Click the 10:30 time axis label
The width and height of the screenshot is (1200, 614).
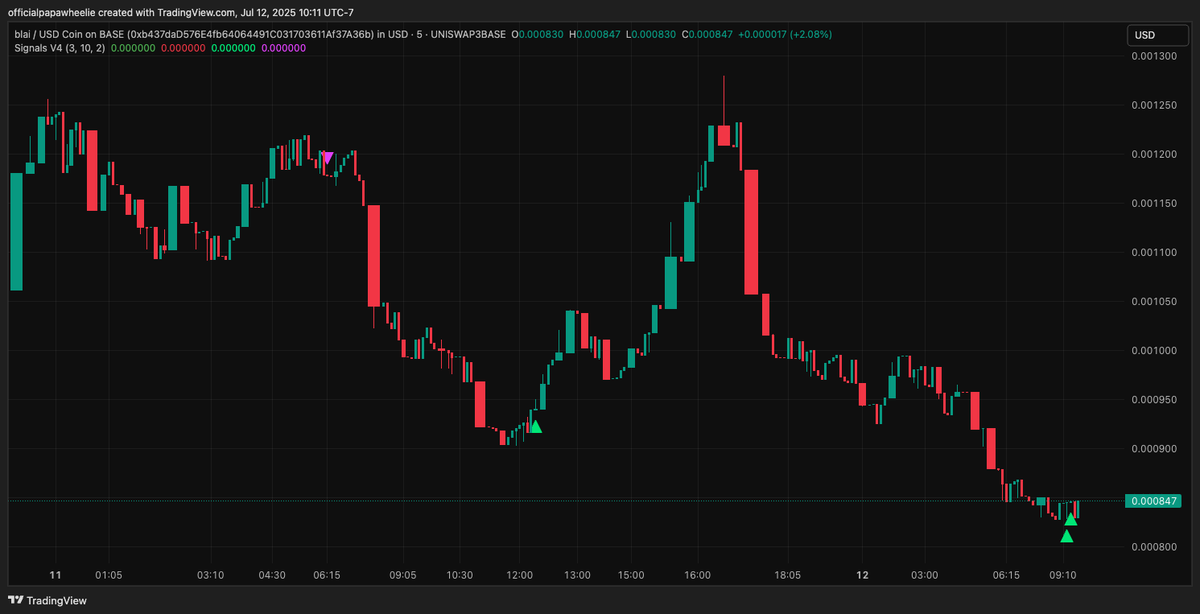pyautogui.click(x=460, y=575)
